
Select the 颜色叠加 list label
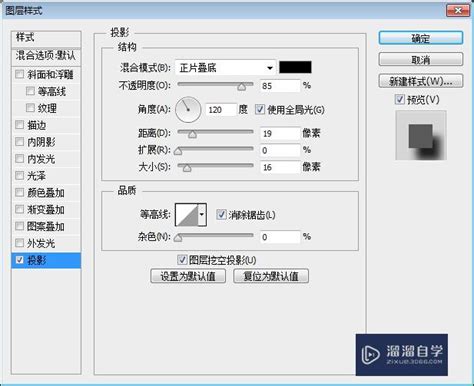[x=46, y=193]
